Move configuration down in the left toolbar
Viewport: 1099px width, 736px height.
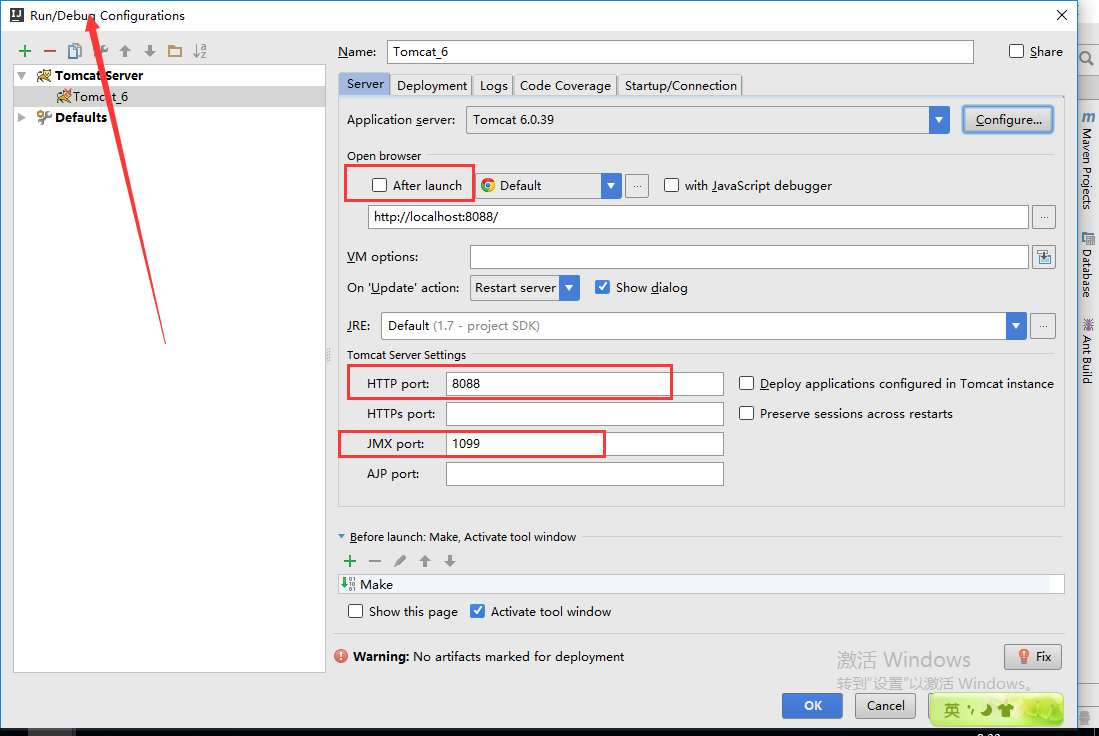point(149,51)
